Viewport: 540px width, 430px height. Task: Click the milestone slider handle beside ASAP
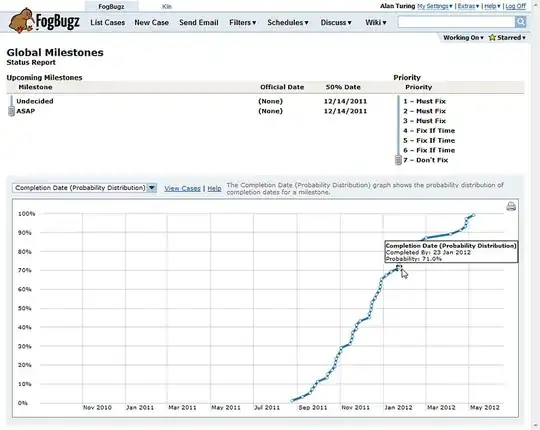pos(11,111)
